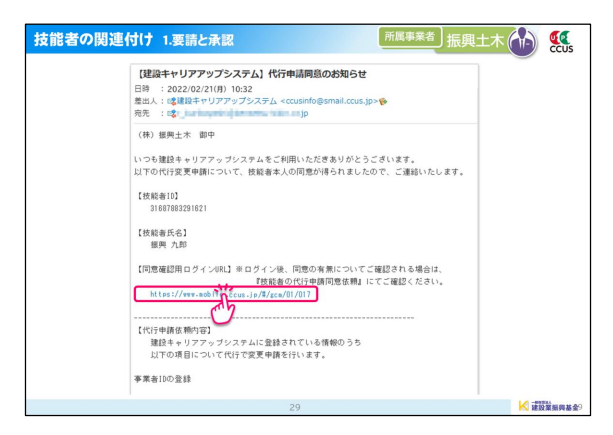
Task: Click the contact icon beside the sender name
Action: [x=172, y=102]
